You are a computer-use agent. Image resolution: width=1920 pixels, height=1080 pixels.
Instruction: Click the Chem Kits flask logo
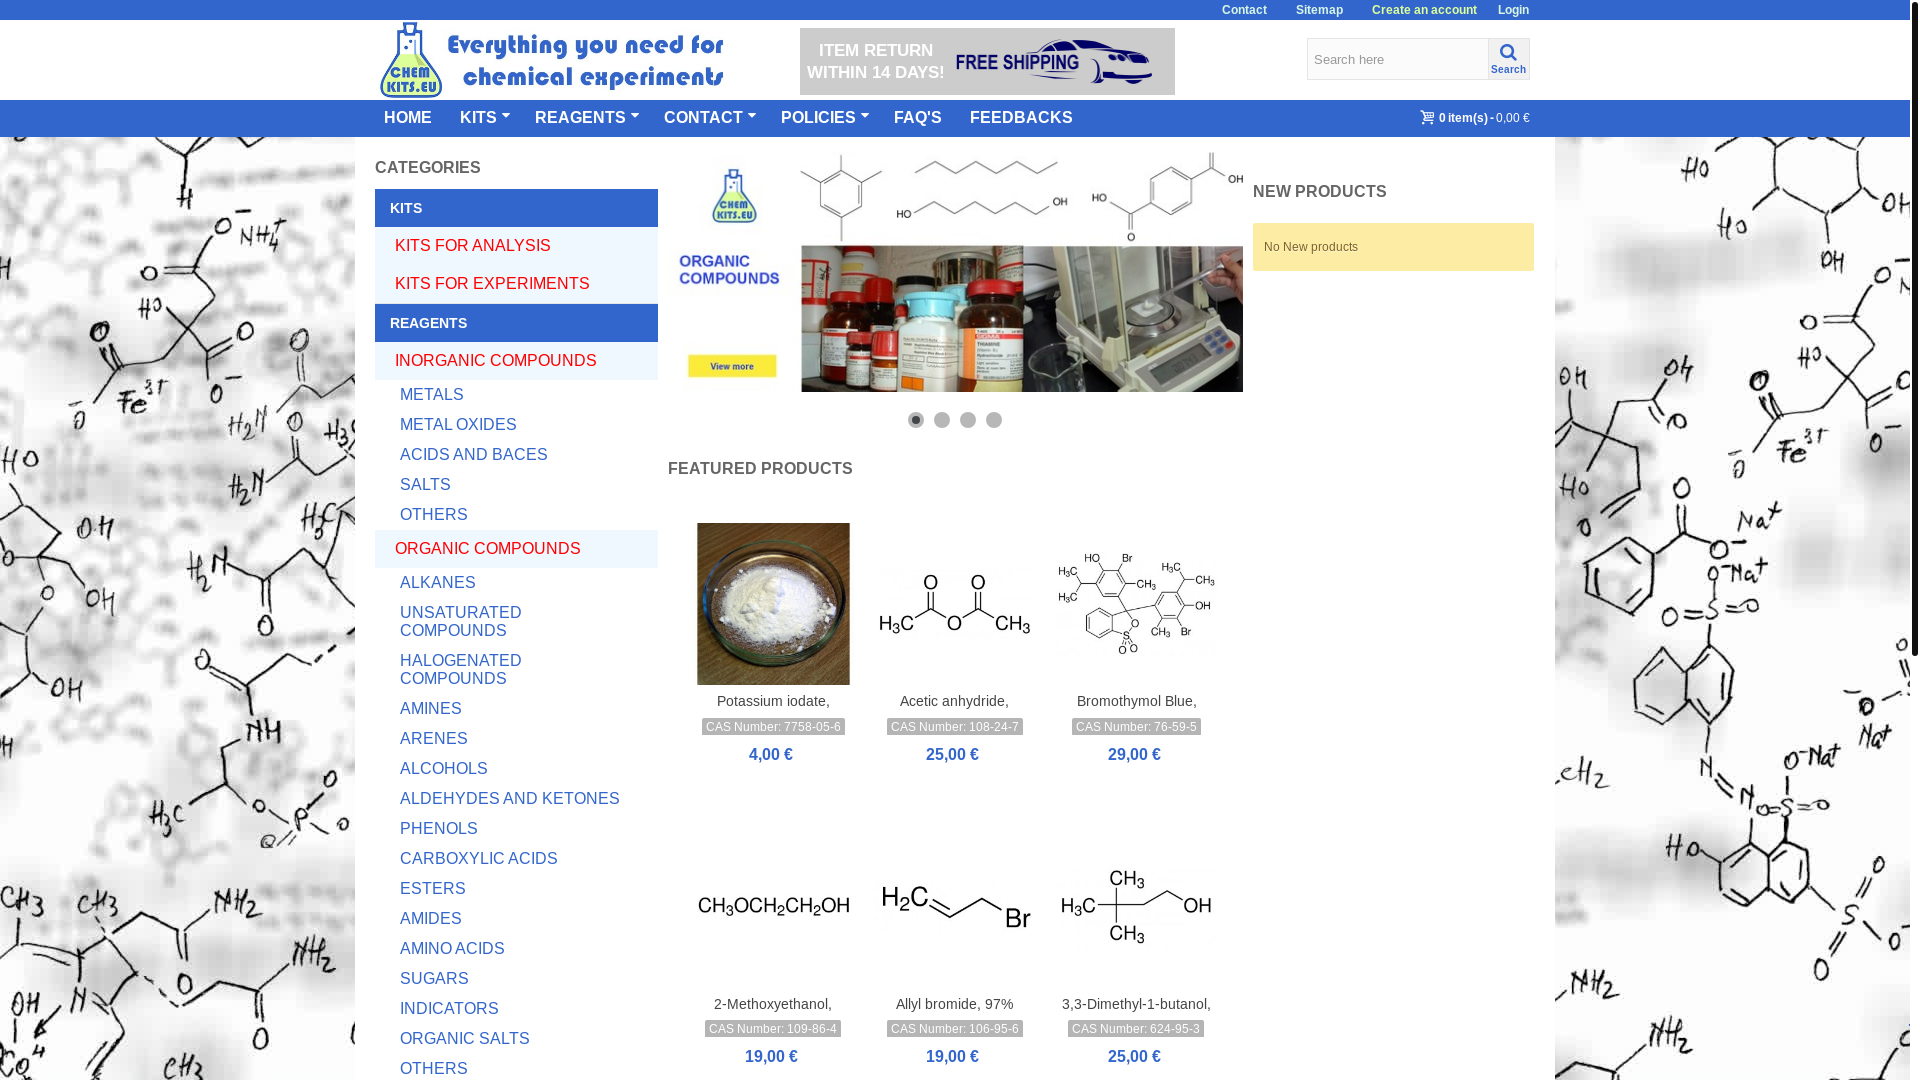411,60
